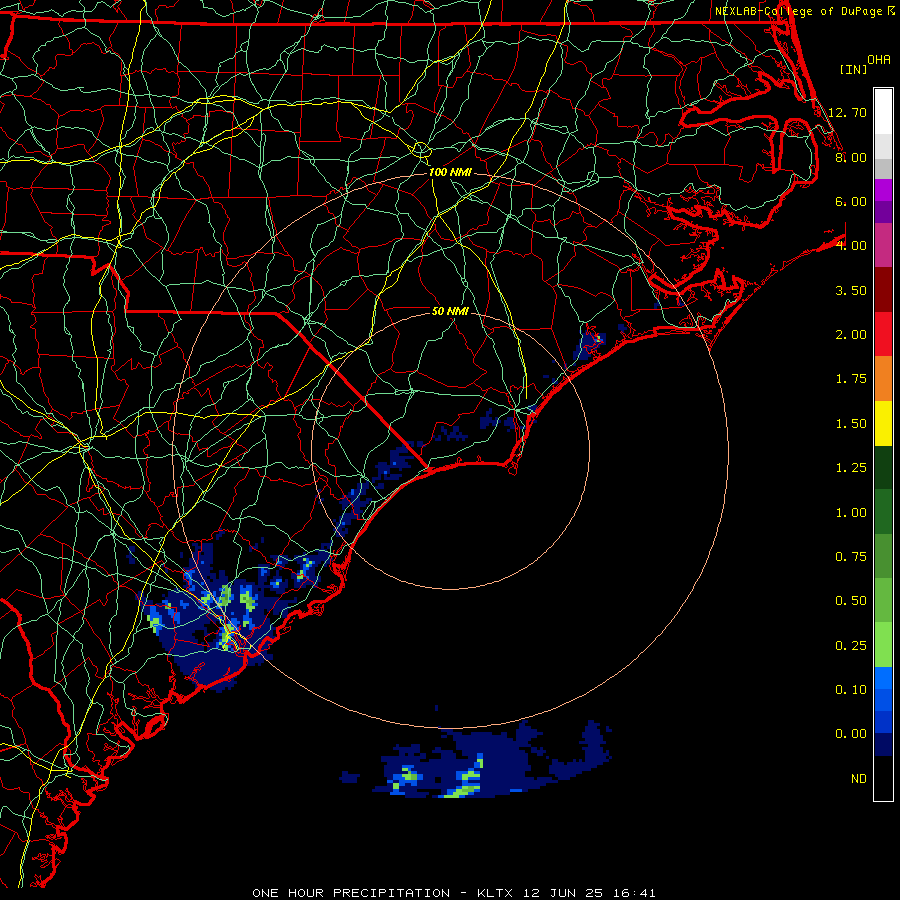Select the 50 NMI range ring label
Image resolution: width=900 pixels, height=900 pixels.
pos(450,311)
